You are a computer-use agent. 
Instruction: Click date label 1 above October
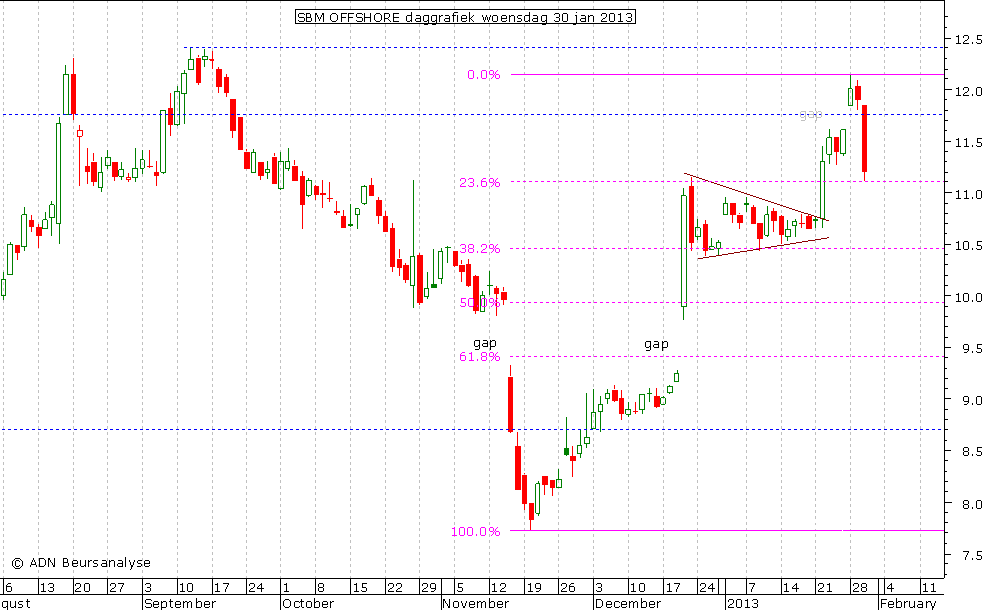click(286, 588)
